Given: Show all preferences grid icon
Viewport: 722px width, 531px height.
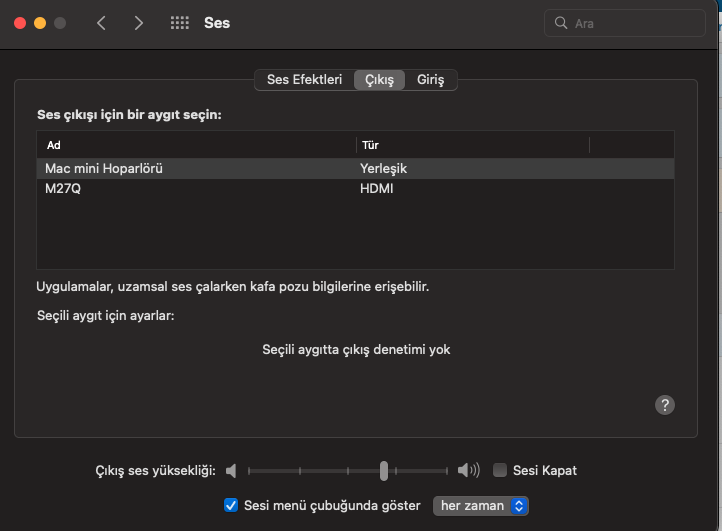Looking at the screenshot, I should pyautogui.click(x=180, y=23).
